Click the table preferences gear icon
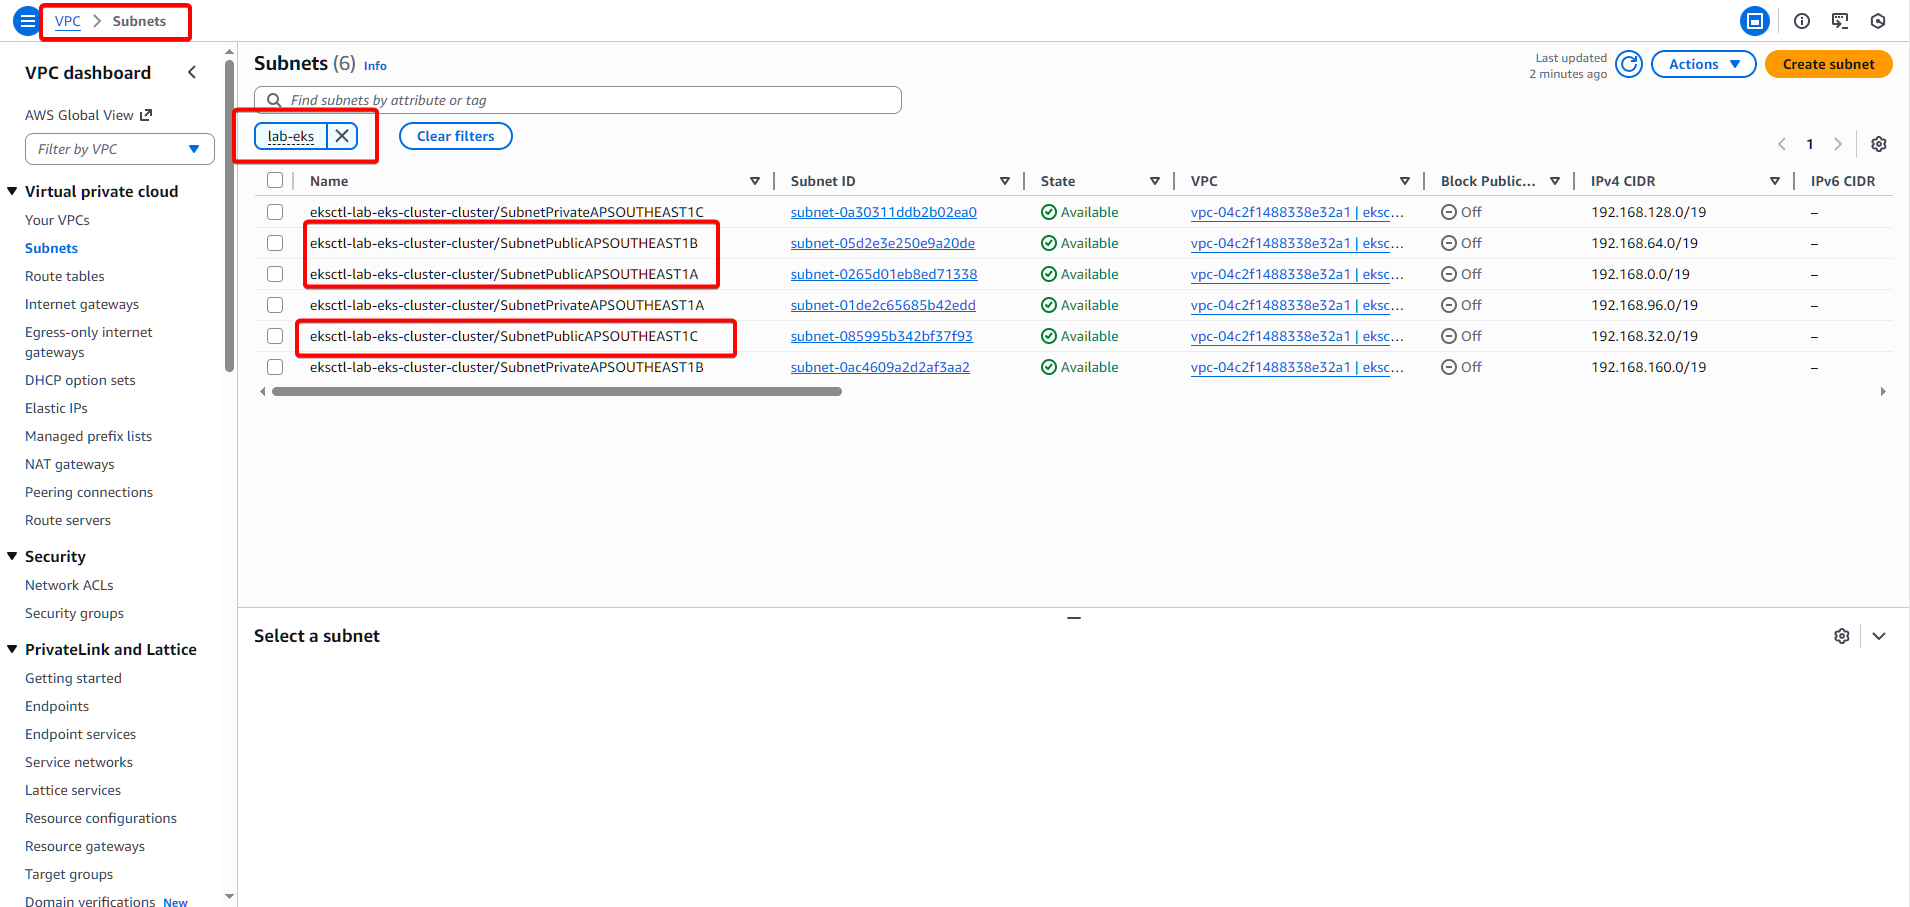This screenshot has height=907, width=1910. pos(1879,144)
